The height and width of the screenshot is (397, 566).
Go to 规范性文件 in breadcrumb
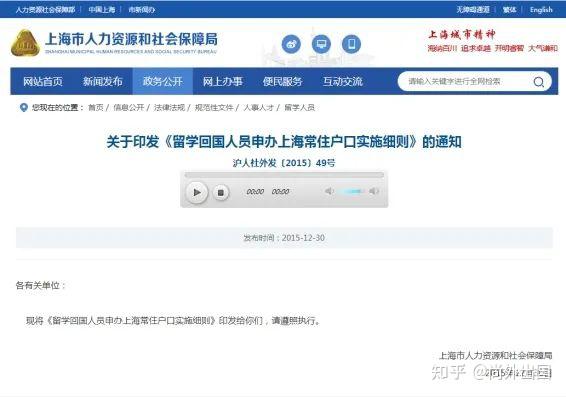pyautogui.click(x=214, y=108)
